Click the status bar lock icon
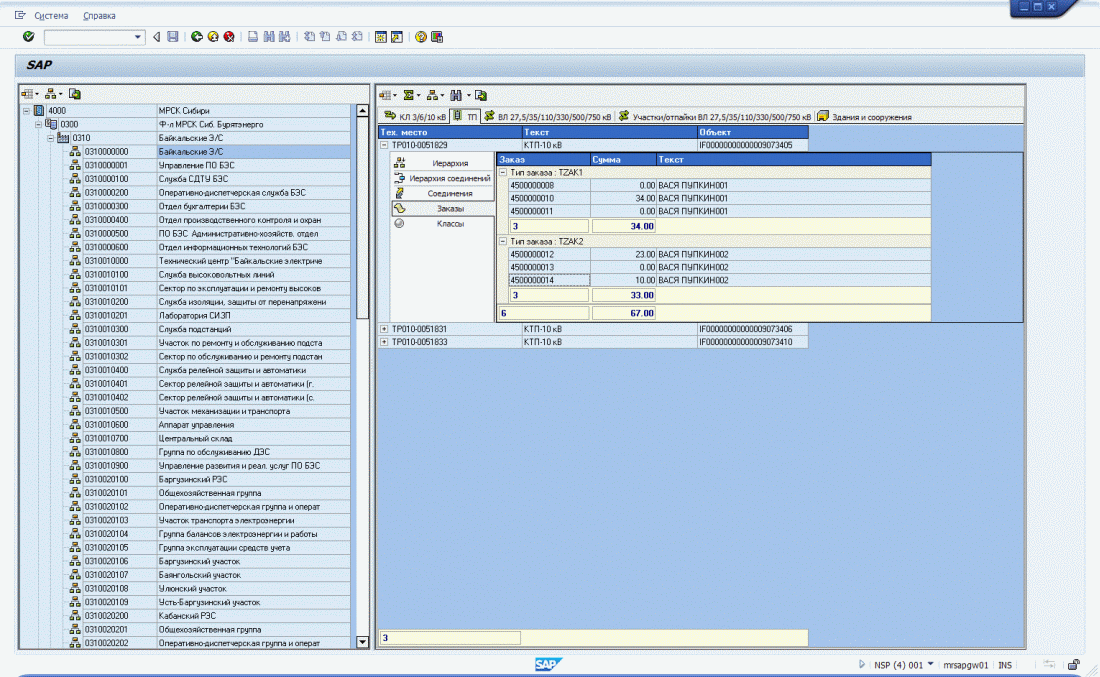1100x677 pixels. coord(1073,664)
